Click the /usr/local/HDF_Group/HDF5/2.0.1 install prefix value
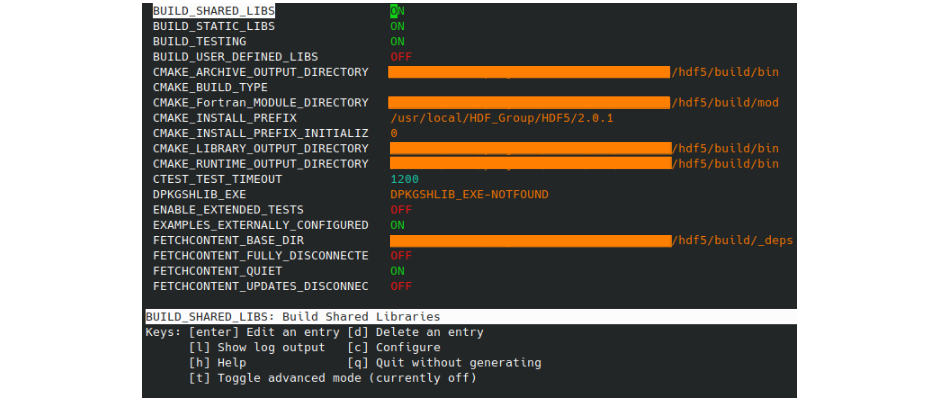This screenshot has width=939, height=401. pos(502,118)
